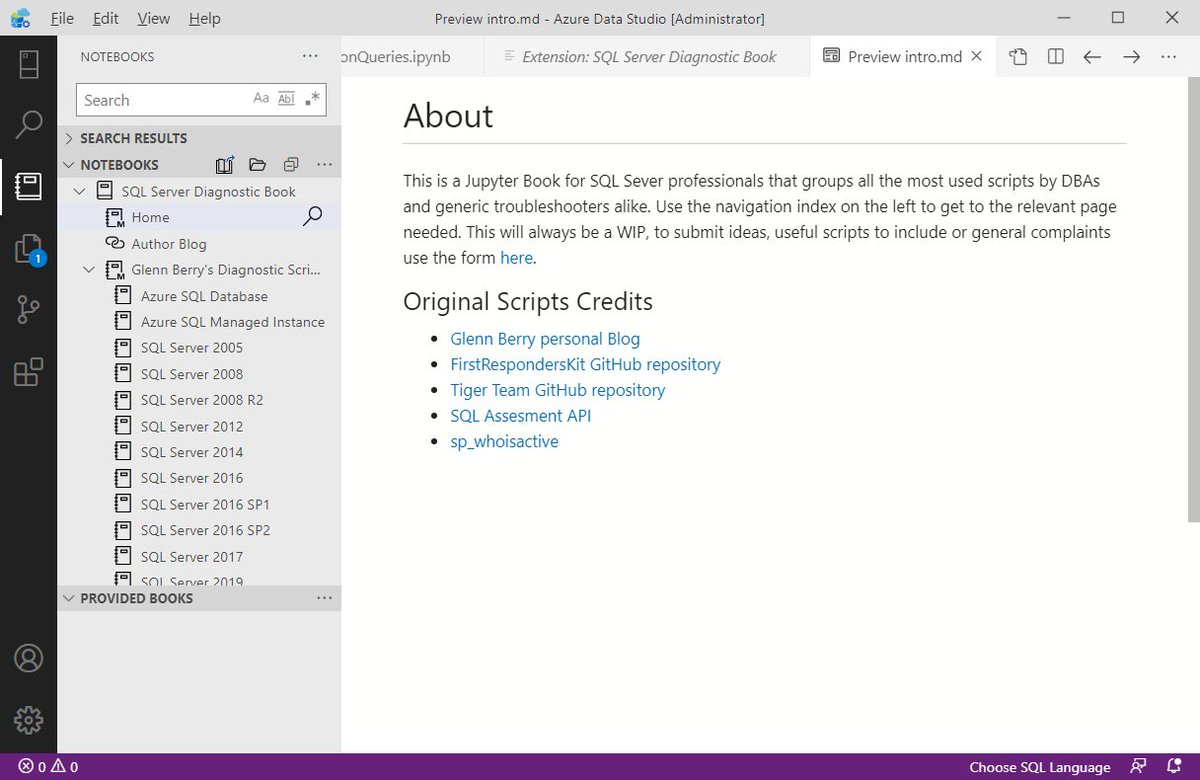Click the Split Editor icon

point(1055,57)
